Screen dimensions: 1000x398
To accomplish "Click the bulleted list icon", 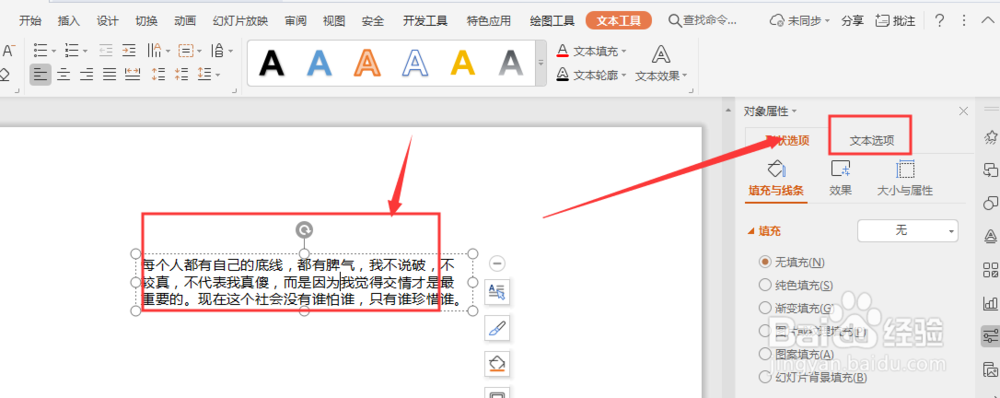I will tap(41, 50).
